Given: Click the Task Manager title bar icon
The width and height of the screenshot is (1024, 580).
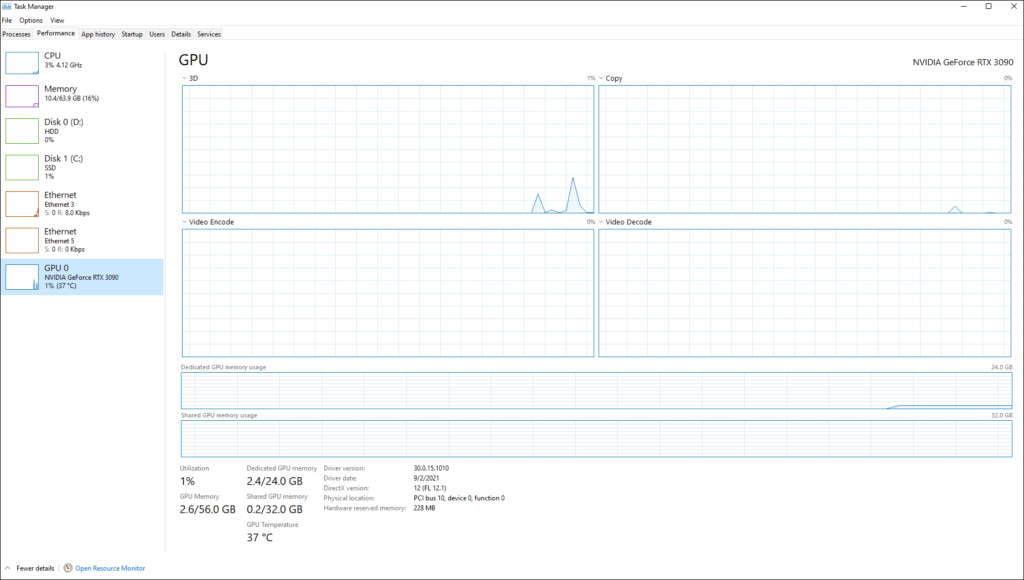Looking at the screenshot, I should click(7, 6).
